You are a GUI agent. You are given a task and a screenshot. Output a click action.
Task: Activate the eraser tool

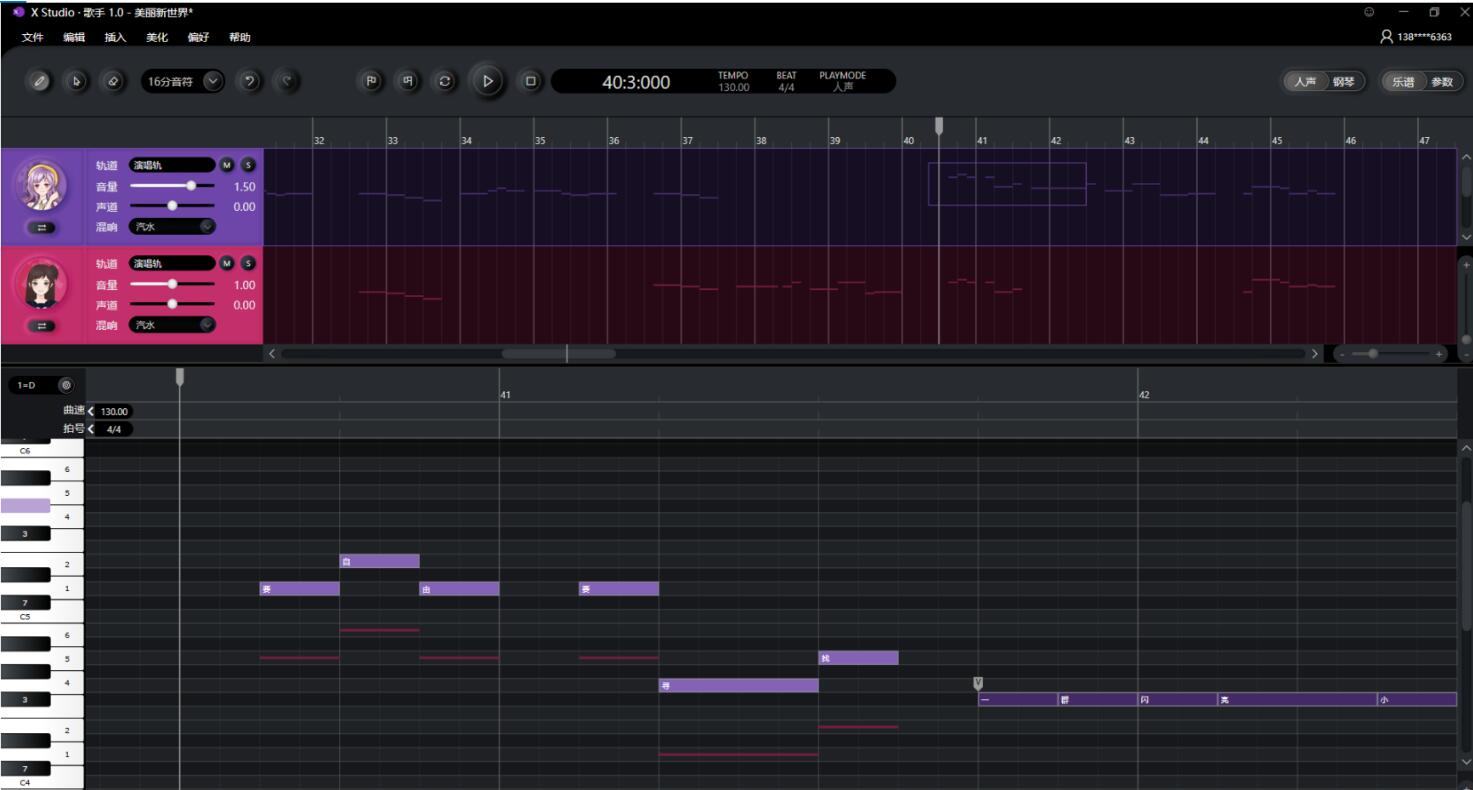click(x=112, y=82)
